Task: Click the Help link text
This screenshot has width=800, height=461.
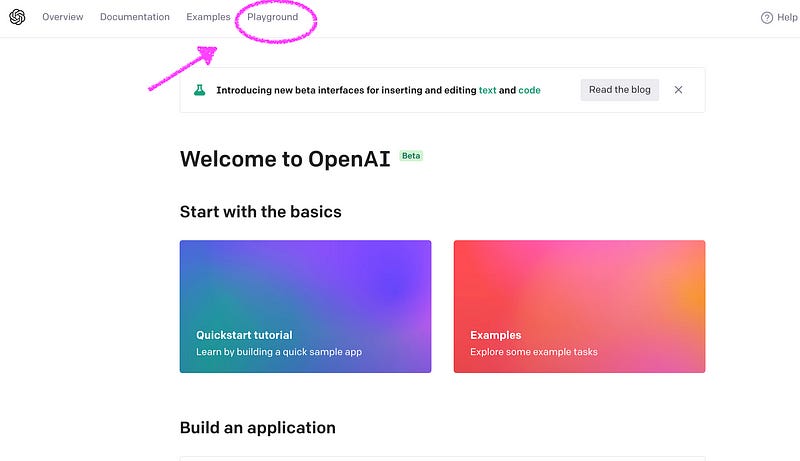Action: coord(787,17)
